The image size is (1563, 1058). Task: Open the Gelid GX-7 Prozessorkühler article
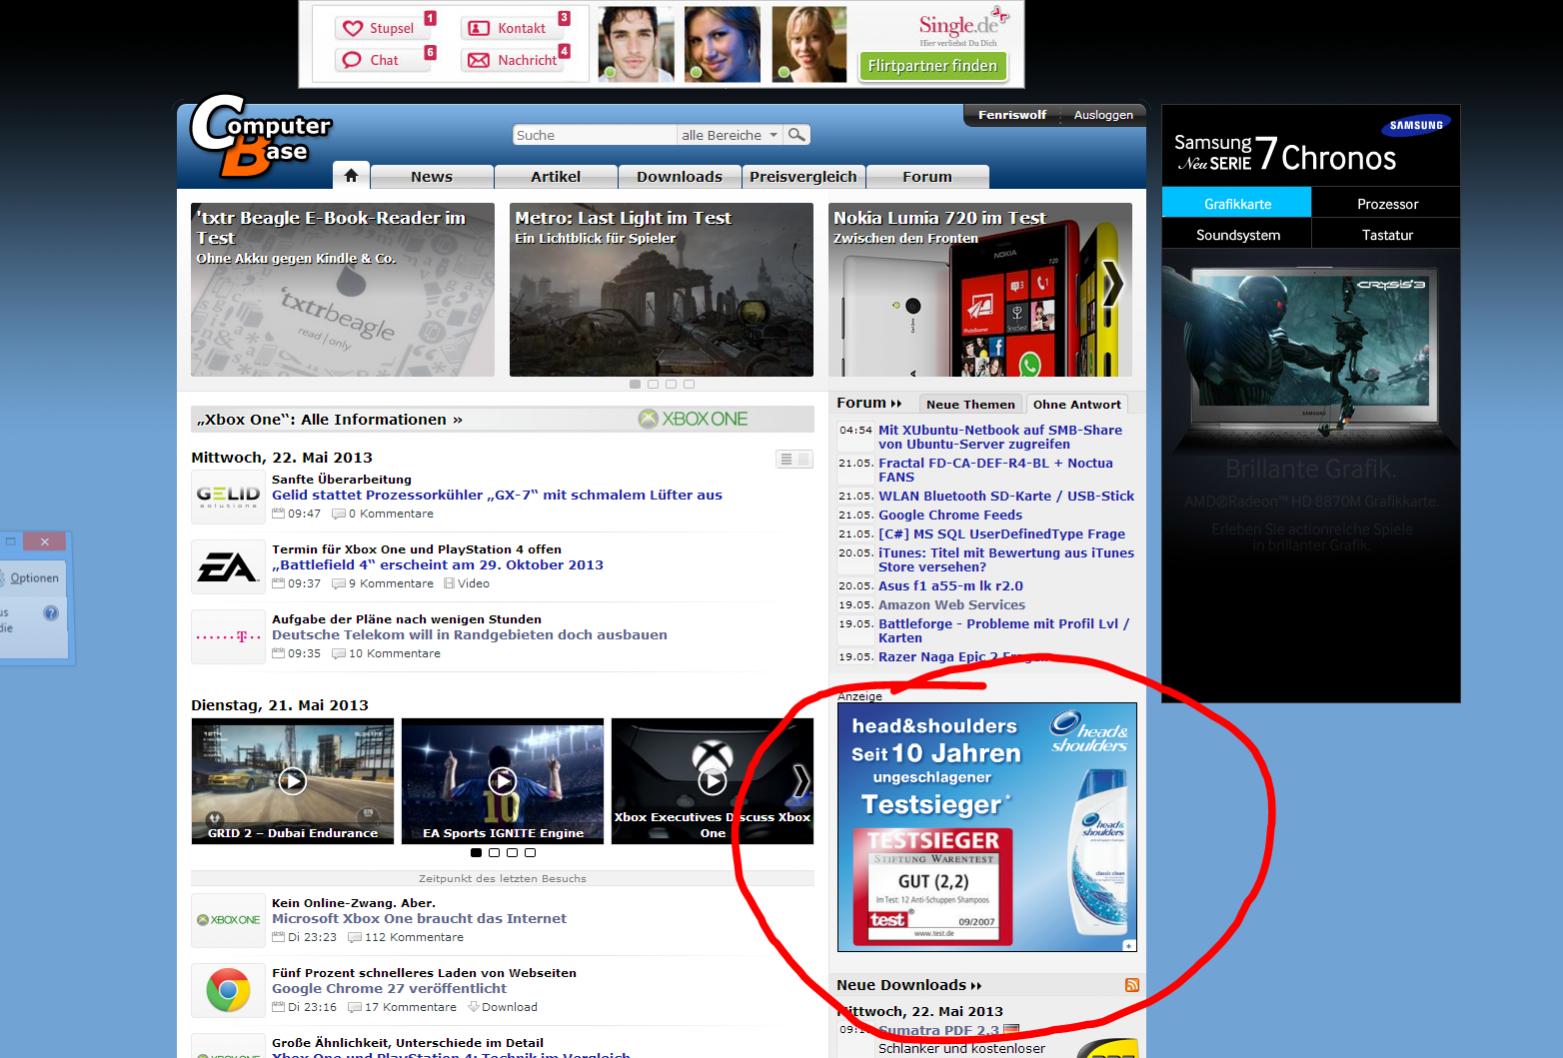pos(497,495)
